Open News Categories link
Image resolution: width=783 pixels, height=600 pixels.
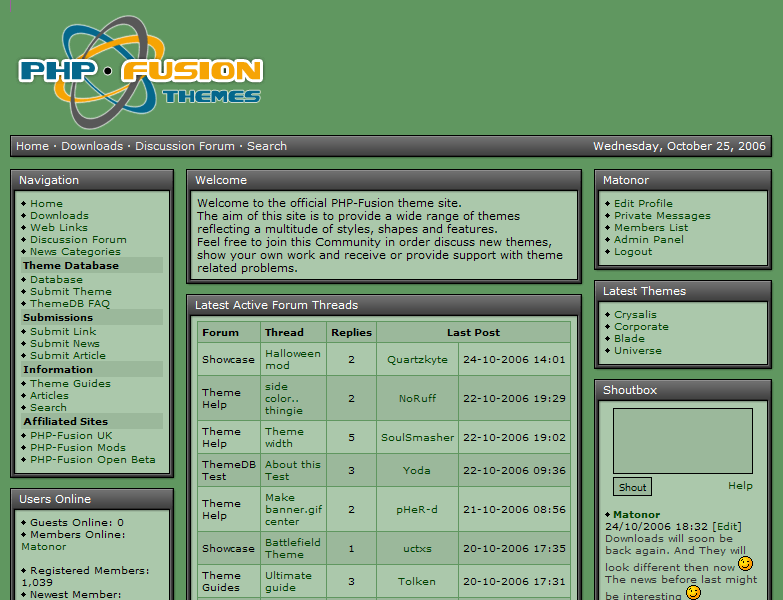pyautogui.click(x=75, y=252)
